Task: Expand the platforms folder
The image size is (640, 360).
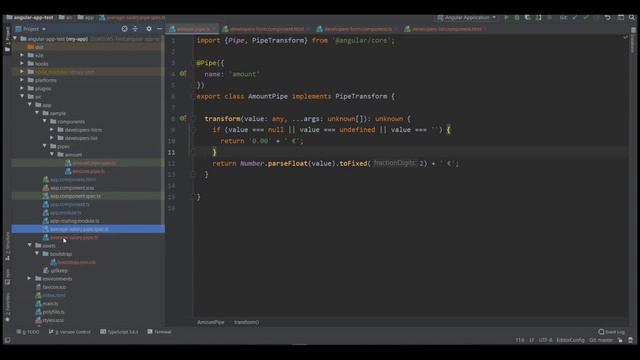Action: pyautogui.click(x=22, y=80)
